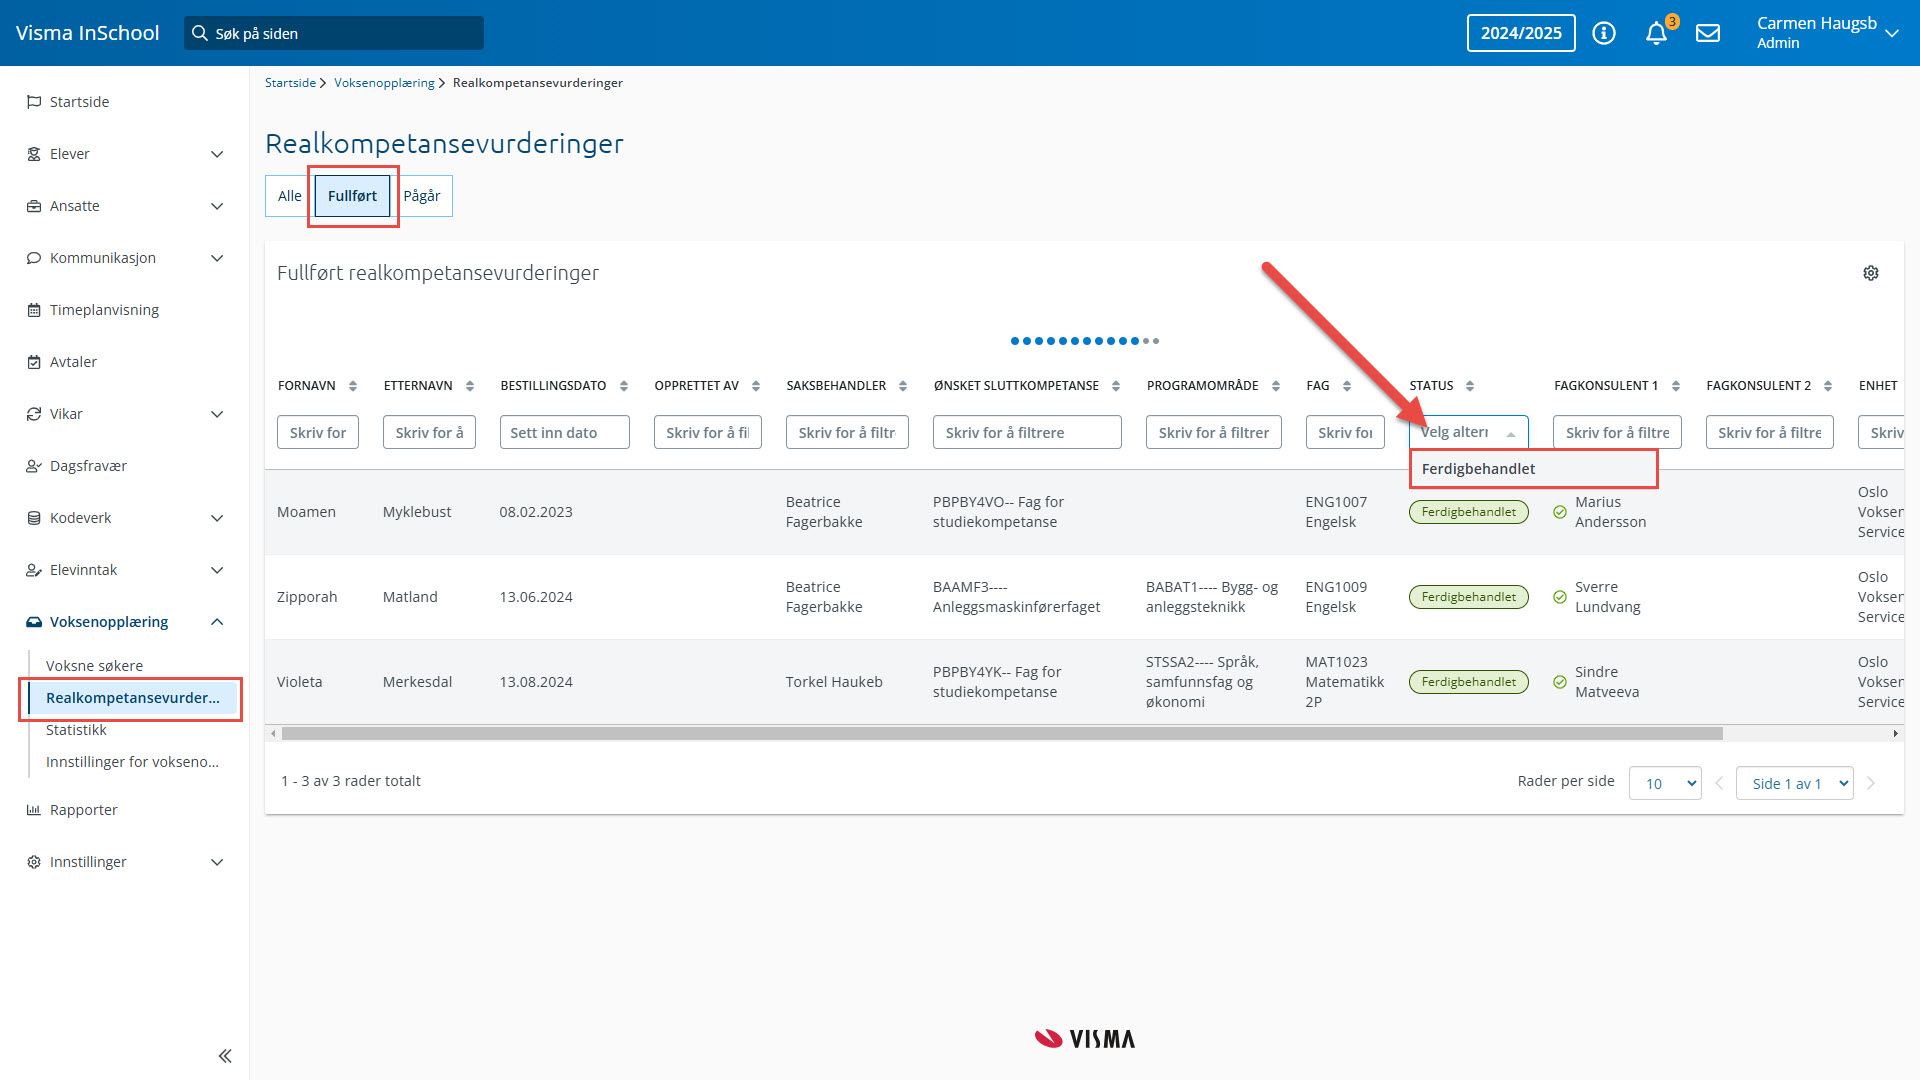Click the information circle icon
The width and height of the screenshot is (1920, 1080).
1604,33
